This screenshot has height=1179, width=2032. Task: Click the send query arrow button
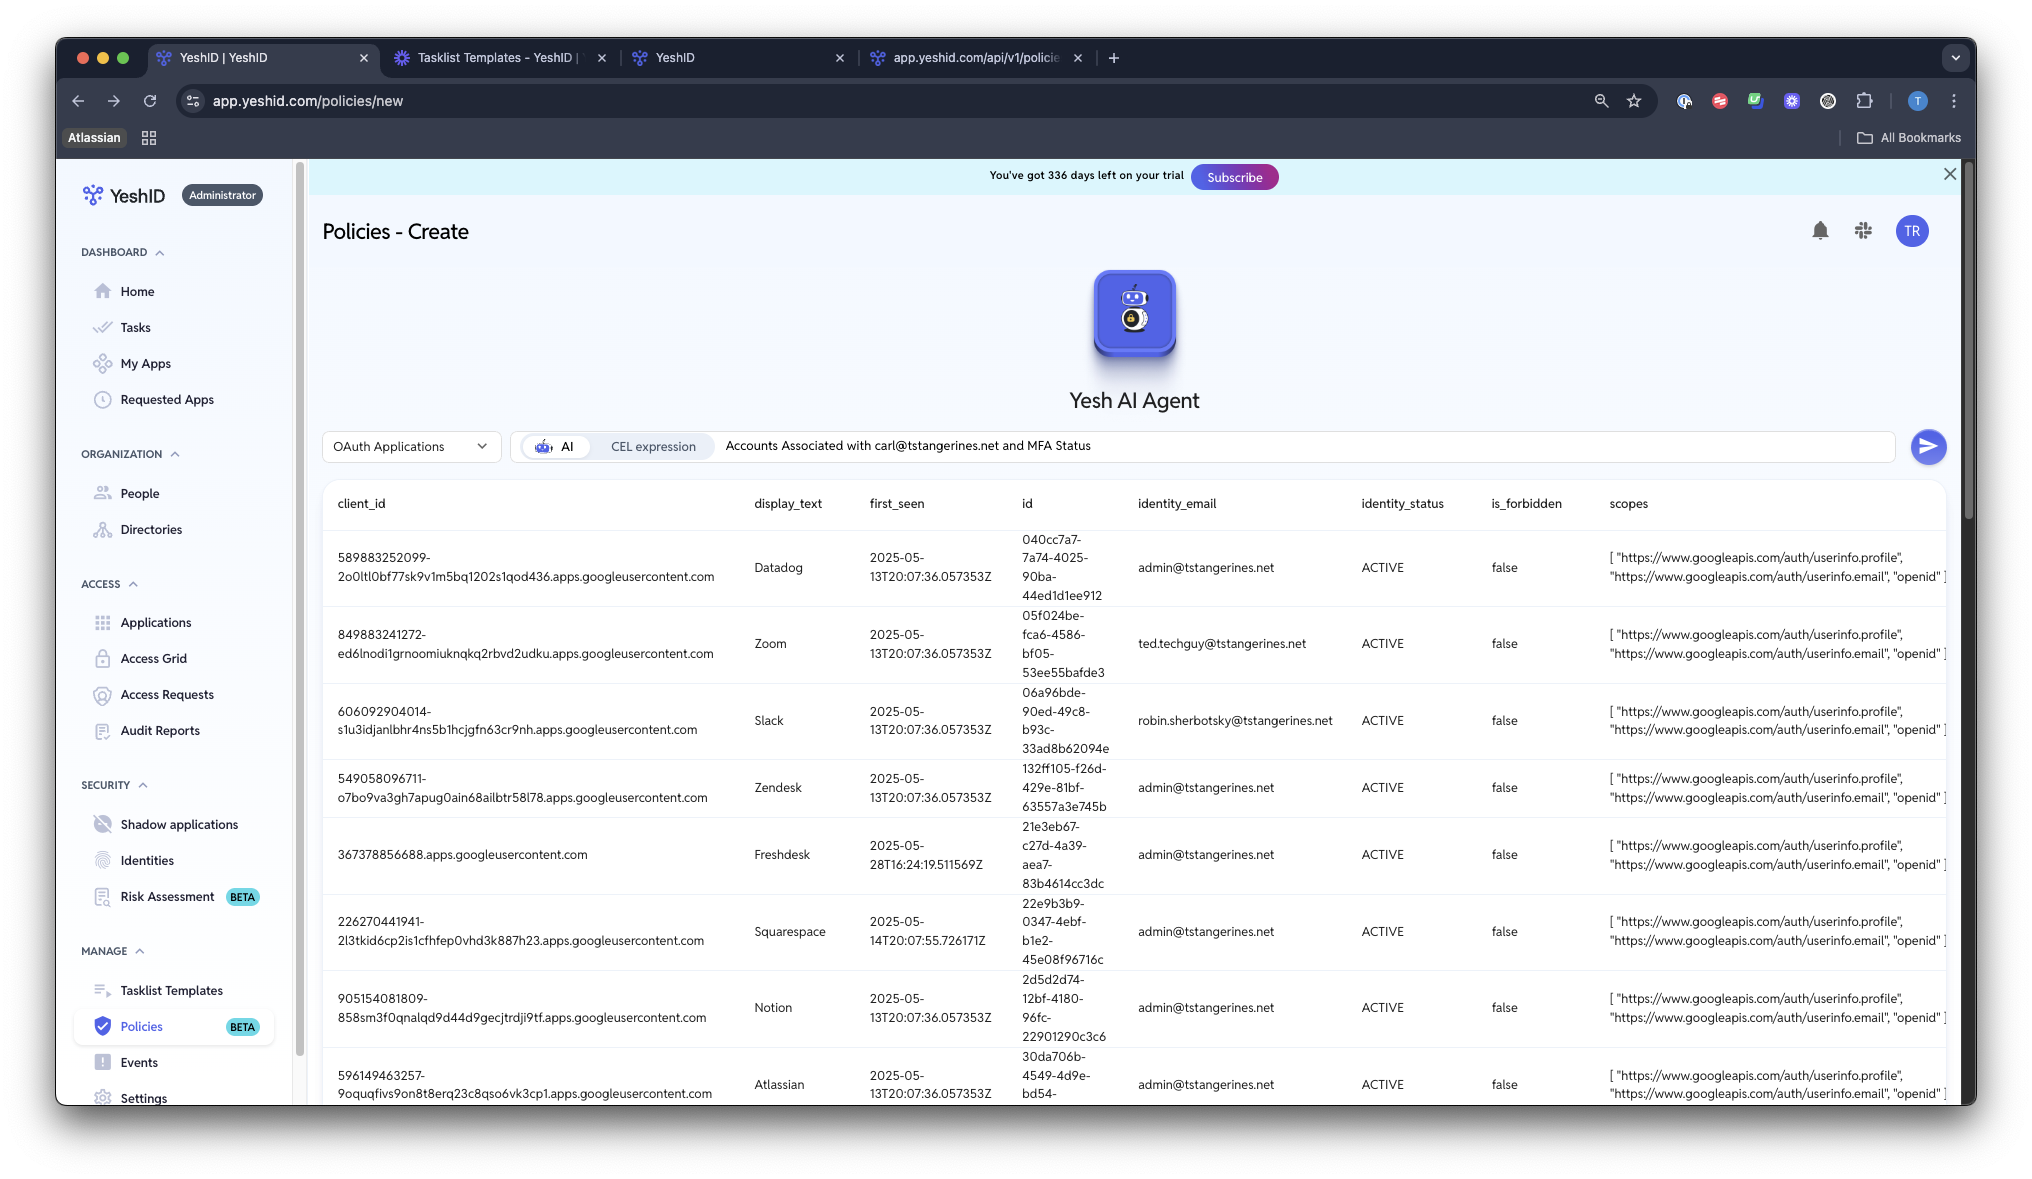1928,447
